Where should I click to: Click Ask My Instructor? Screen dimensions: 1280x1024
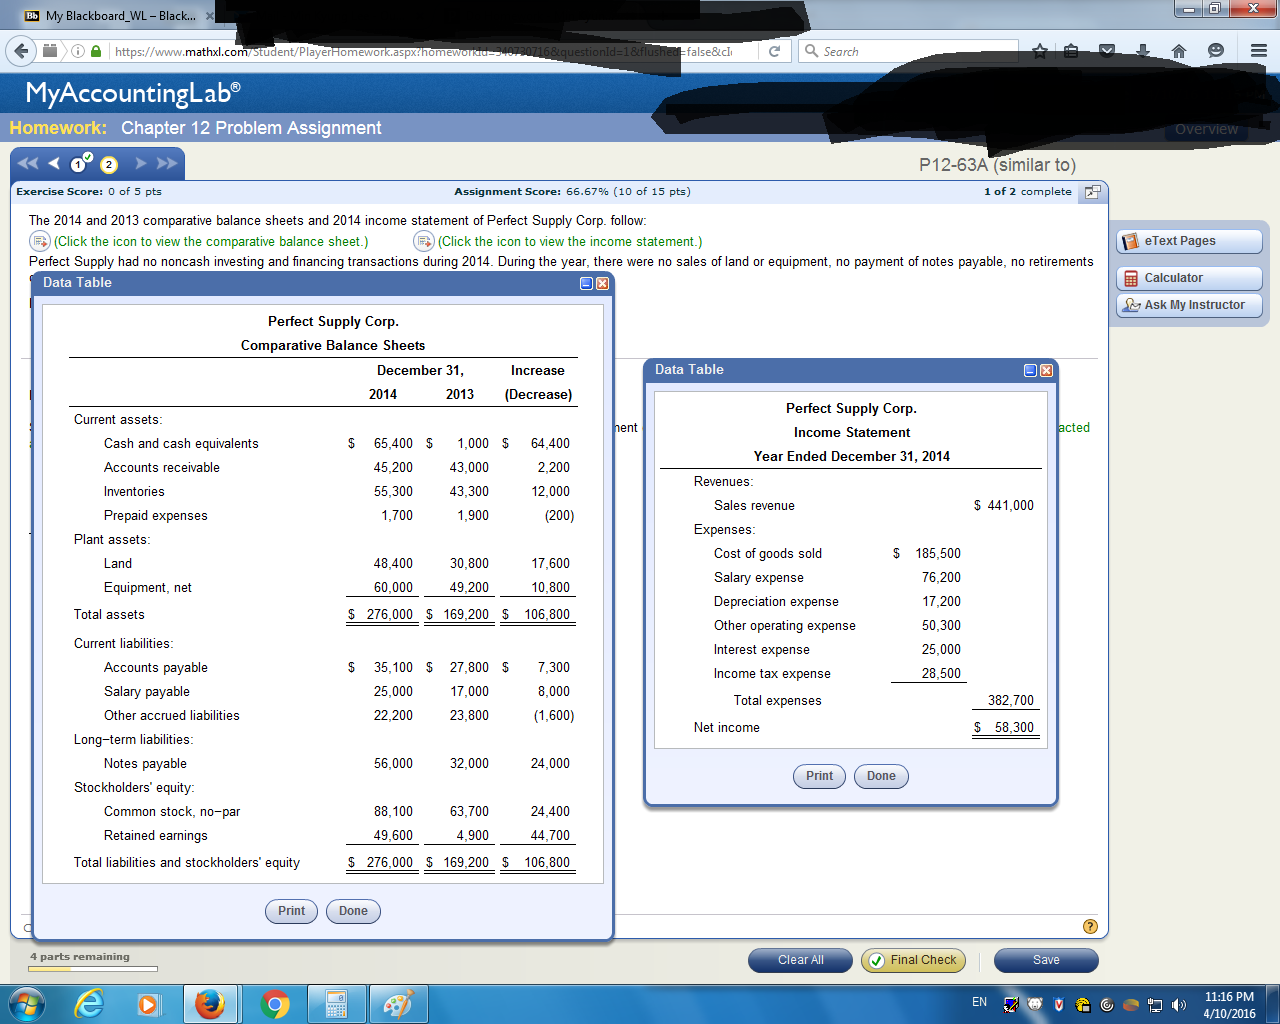tap(1190, 305)
